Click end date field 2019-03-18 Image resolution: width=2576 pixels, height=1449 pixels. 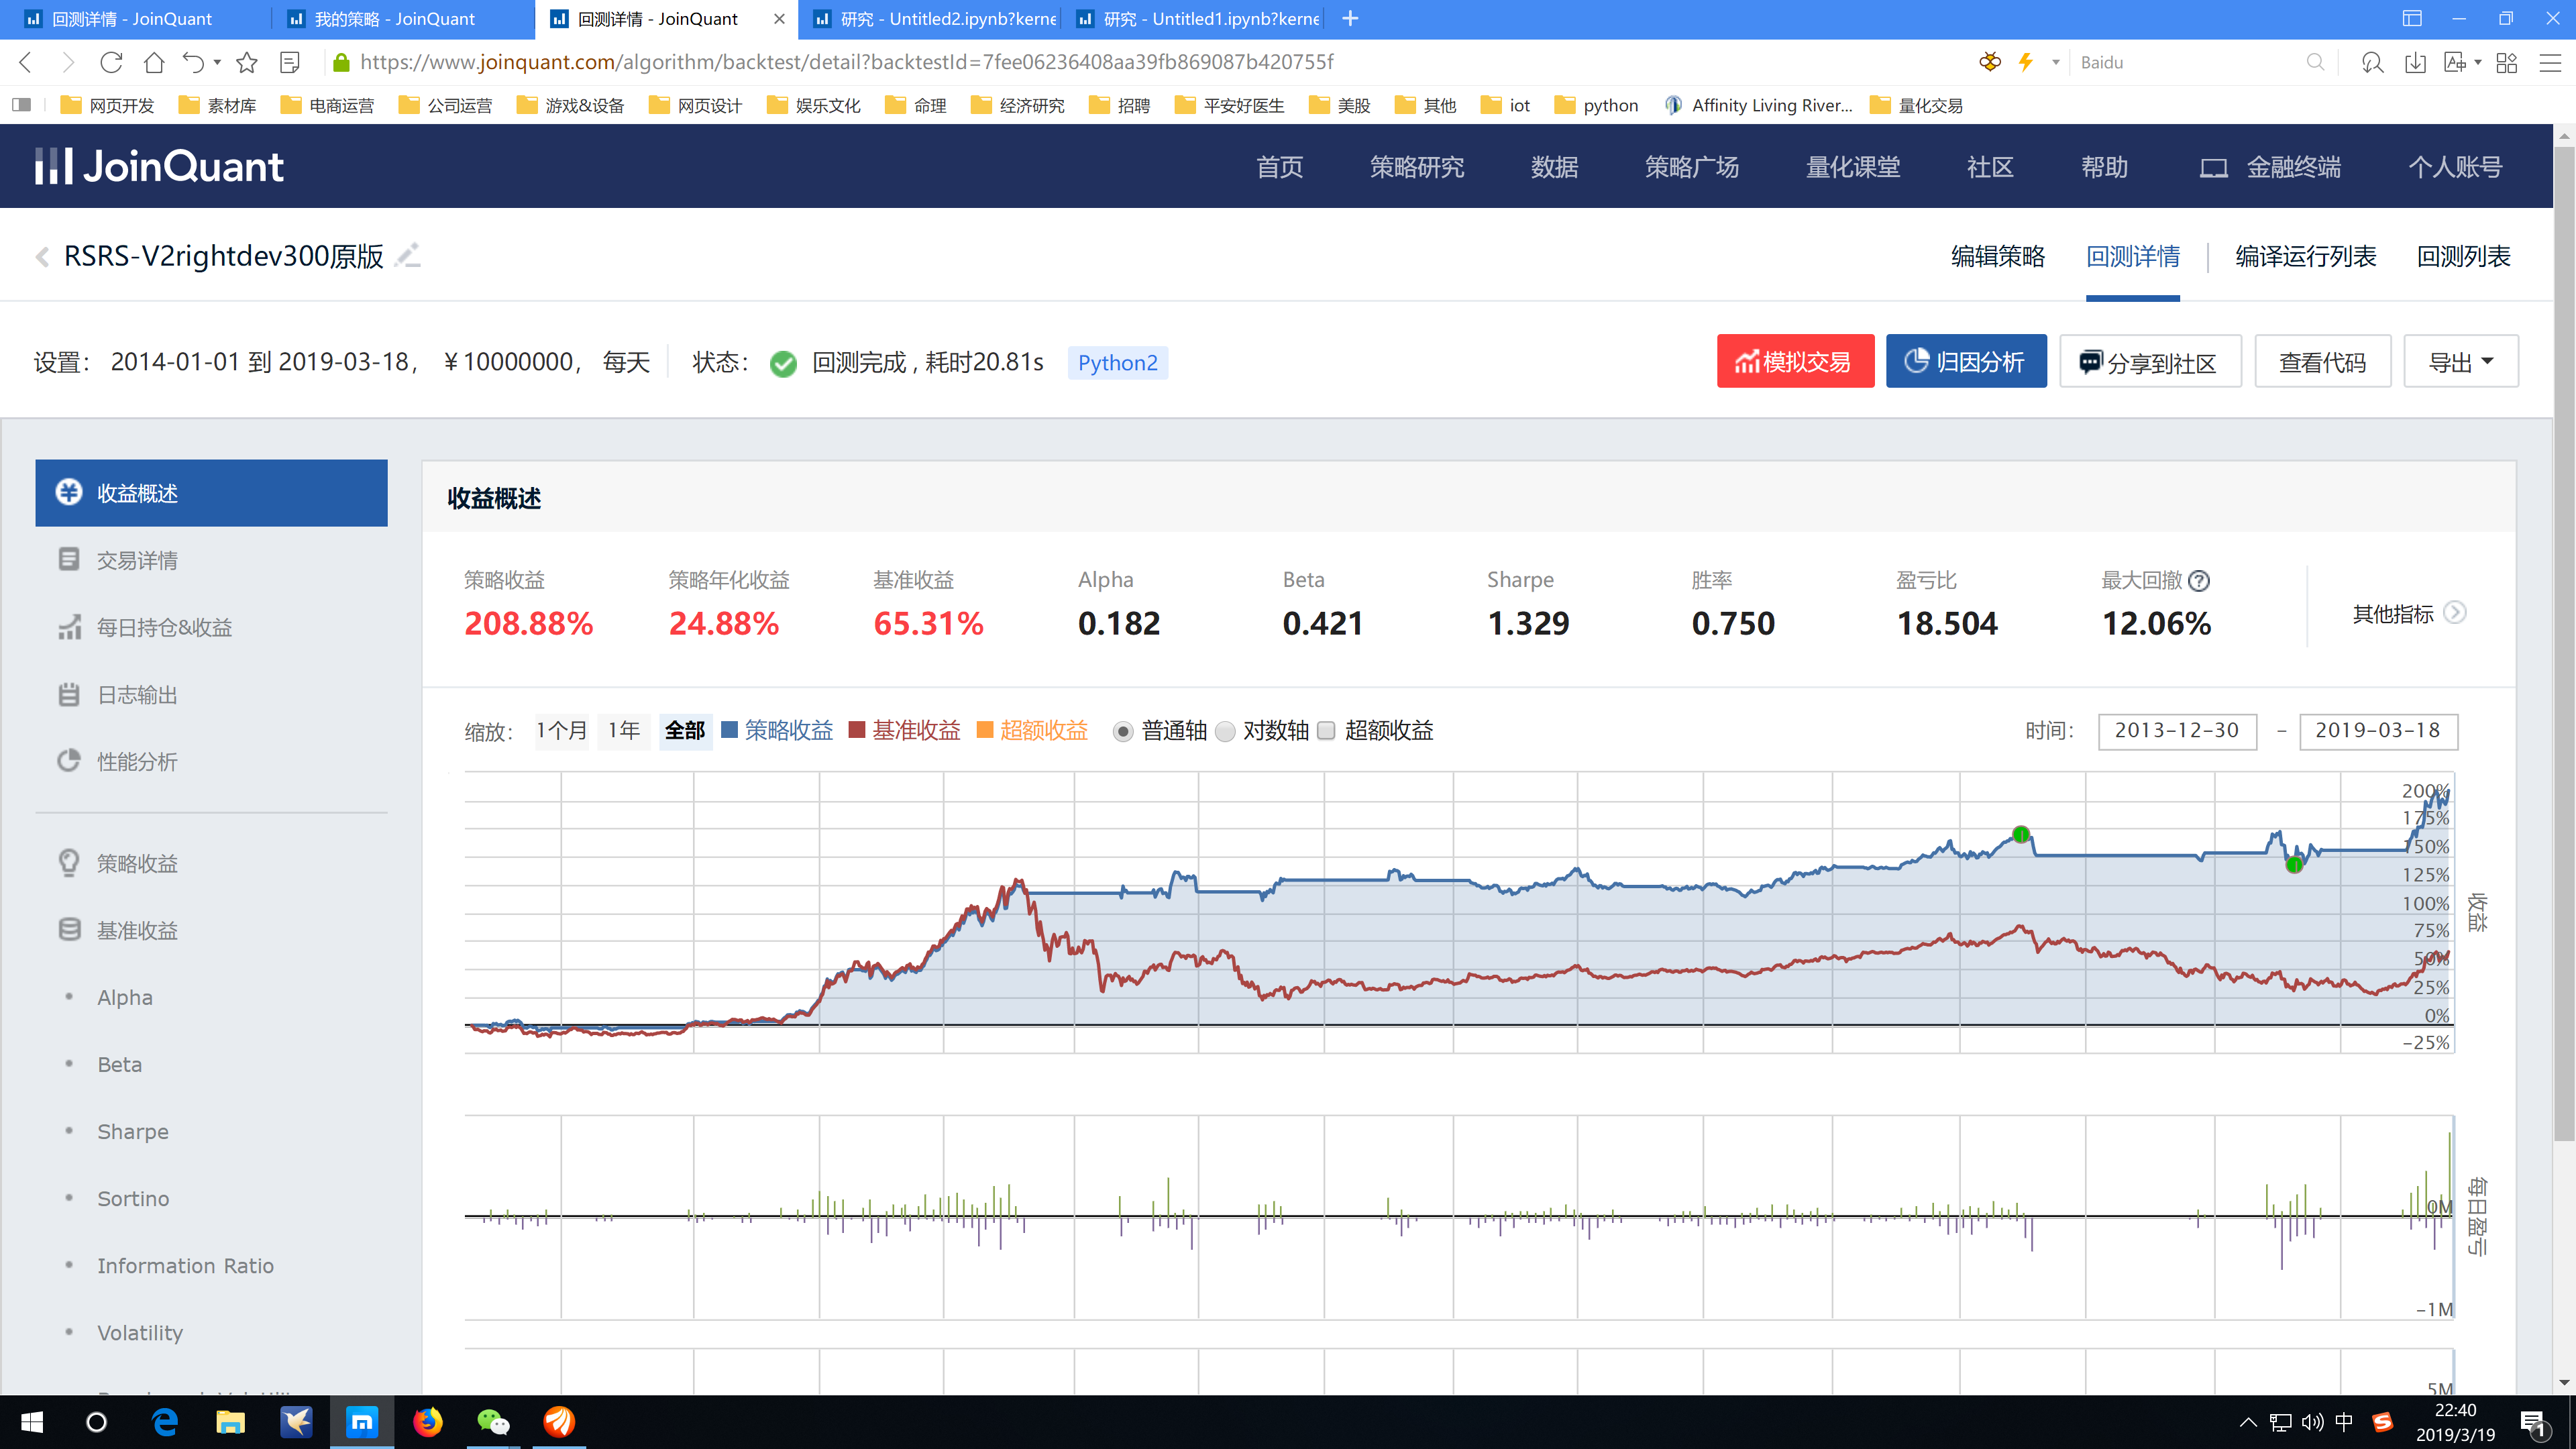2378,731
